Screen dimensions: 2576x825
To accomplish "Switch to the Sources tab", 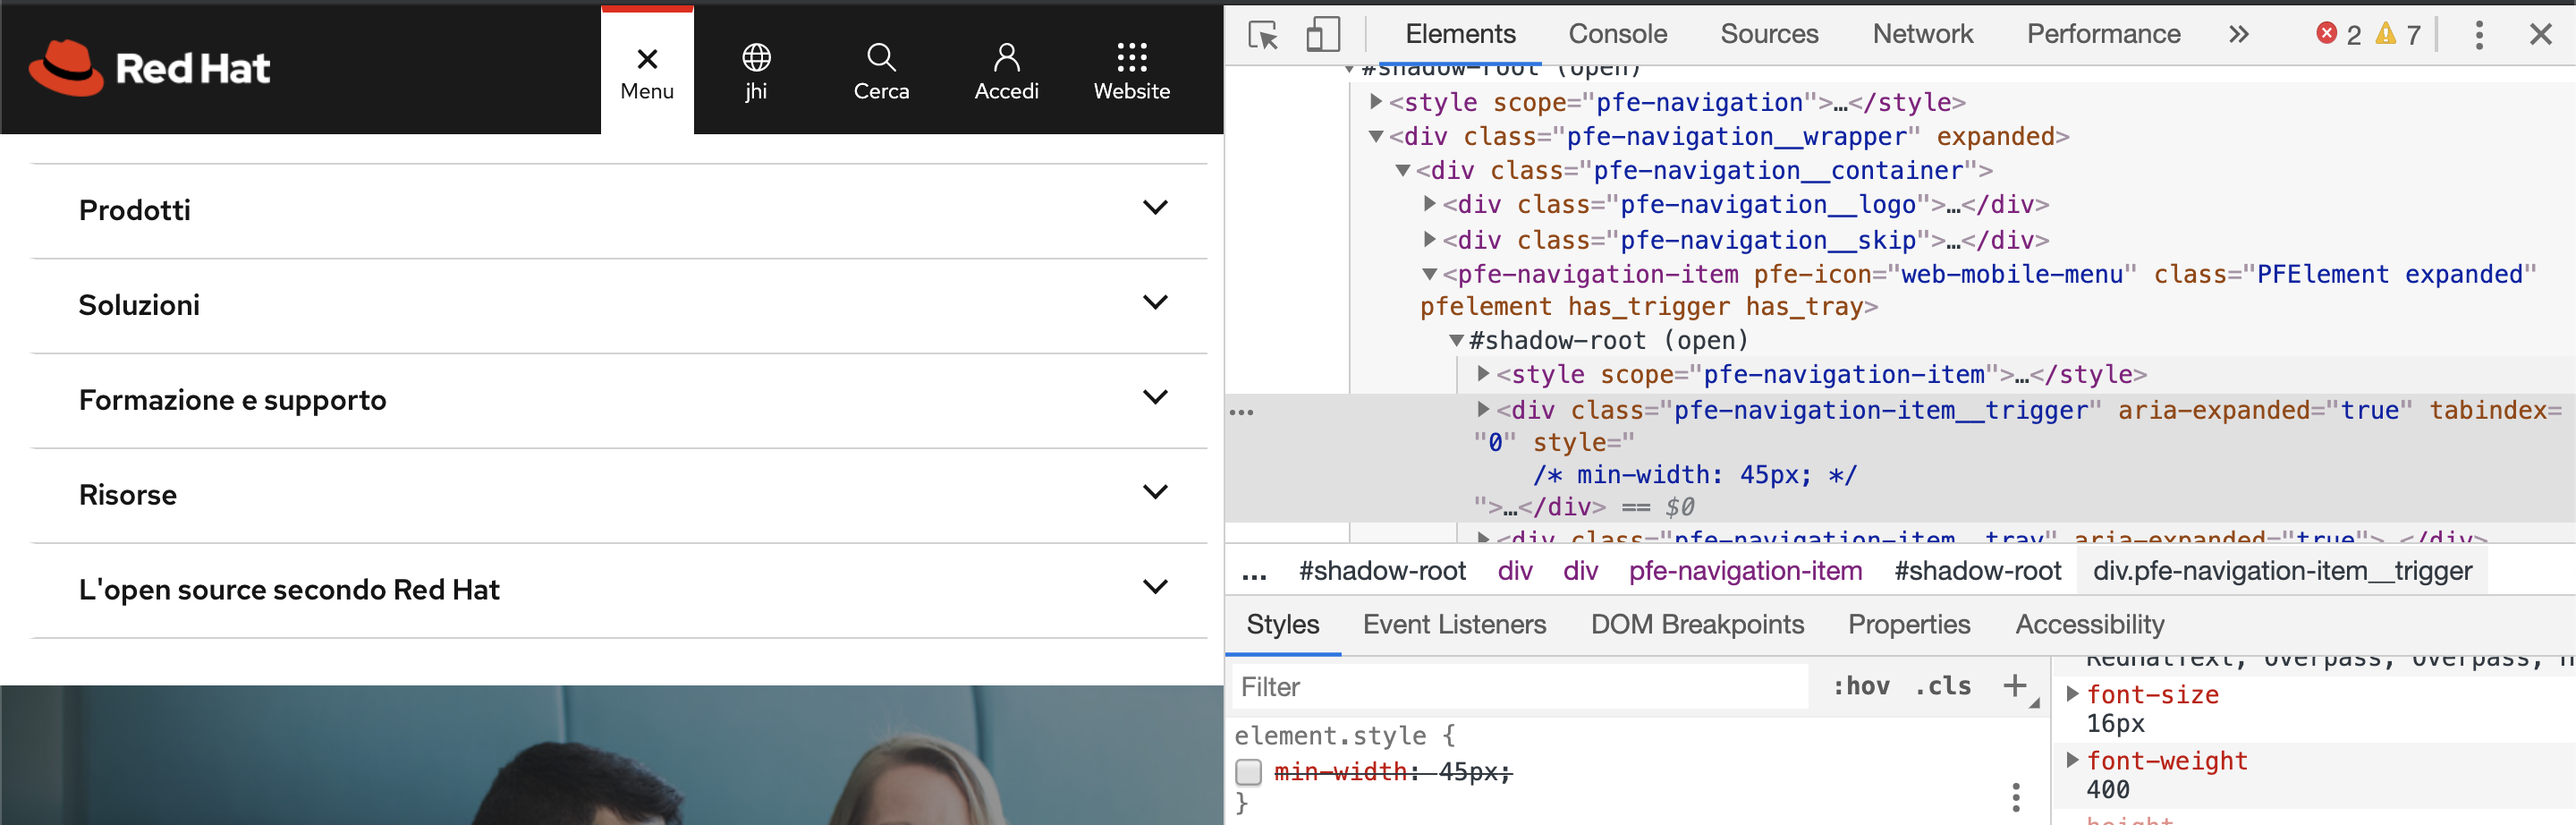I will [1769, 34].
